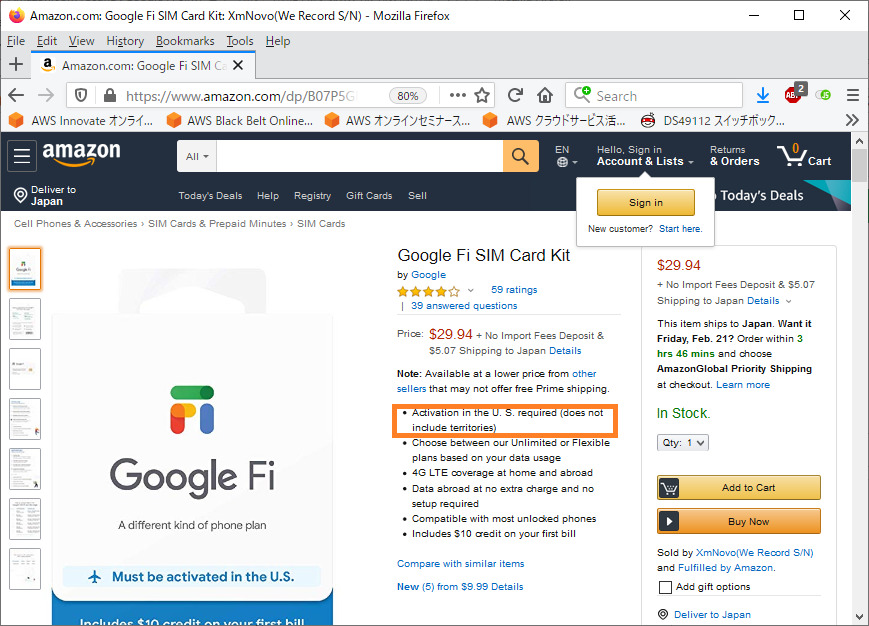
Task: Bookmark this page with the star
Action: point(482,95)
